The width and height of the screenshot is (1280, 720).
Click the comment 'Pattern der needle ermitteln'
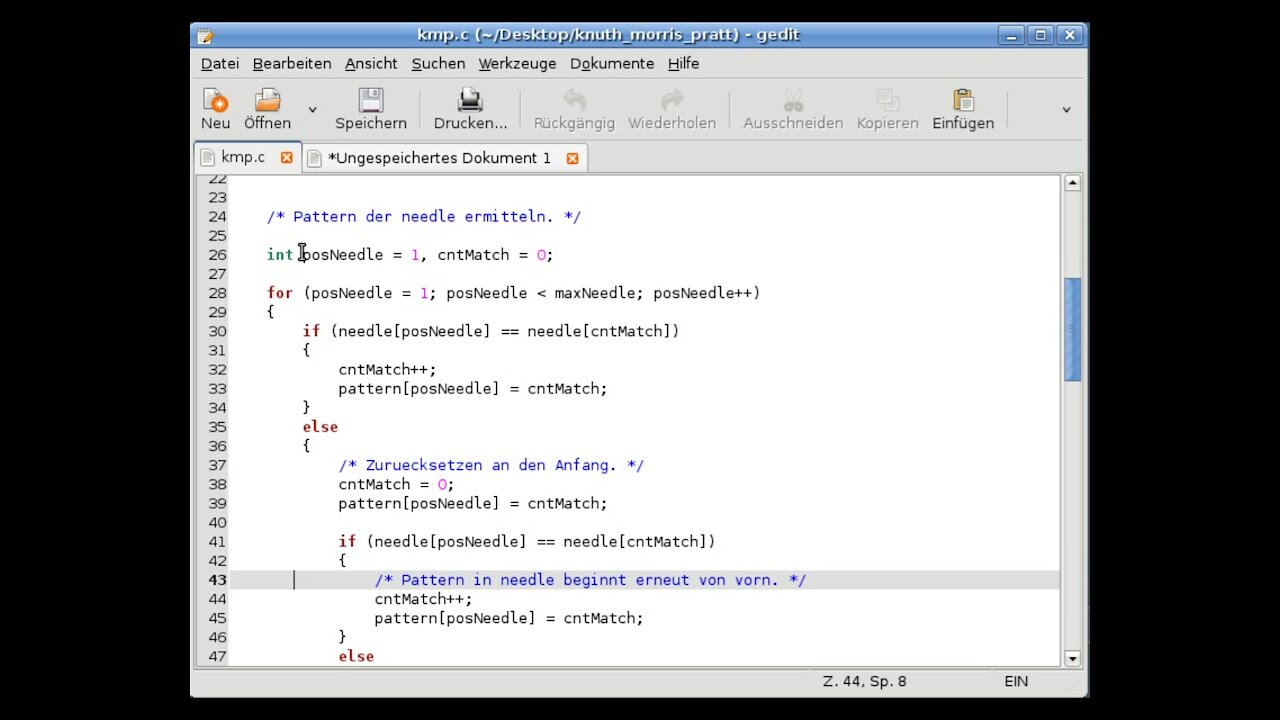click(424, 216)
